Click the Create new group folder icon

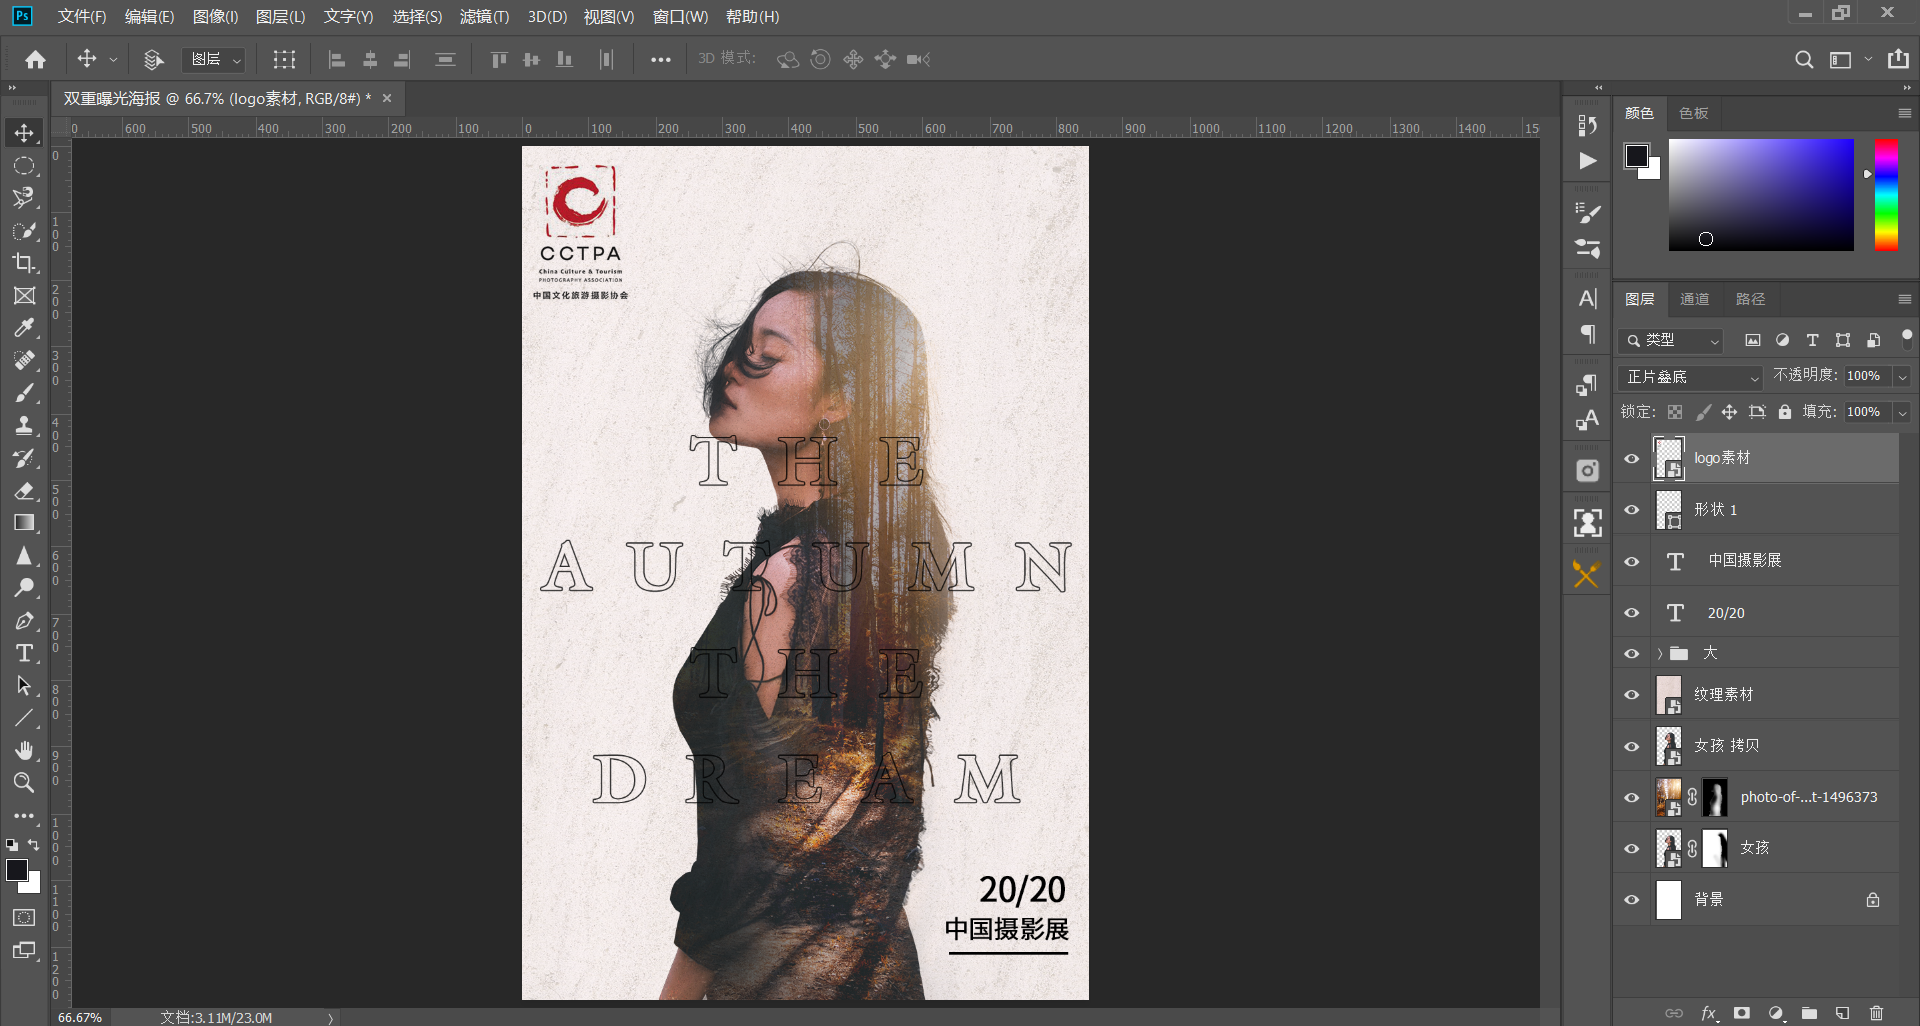[x=1809, y=1013]
